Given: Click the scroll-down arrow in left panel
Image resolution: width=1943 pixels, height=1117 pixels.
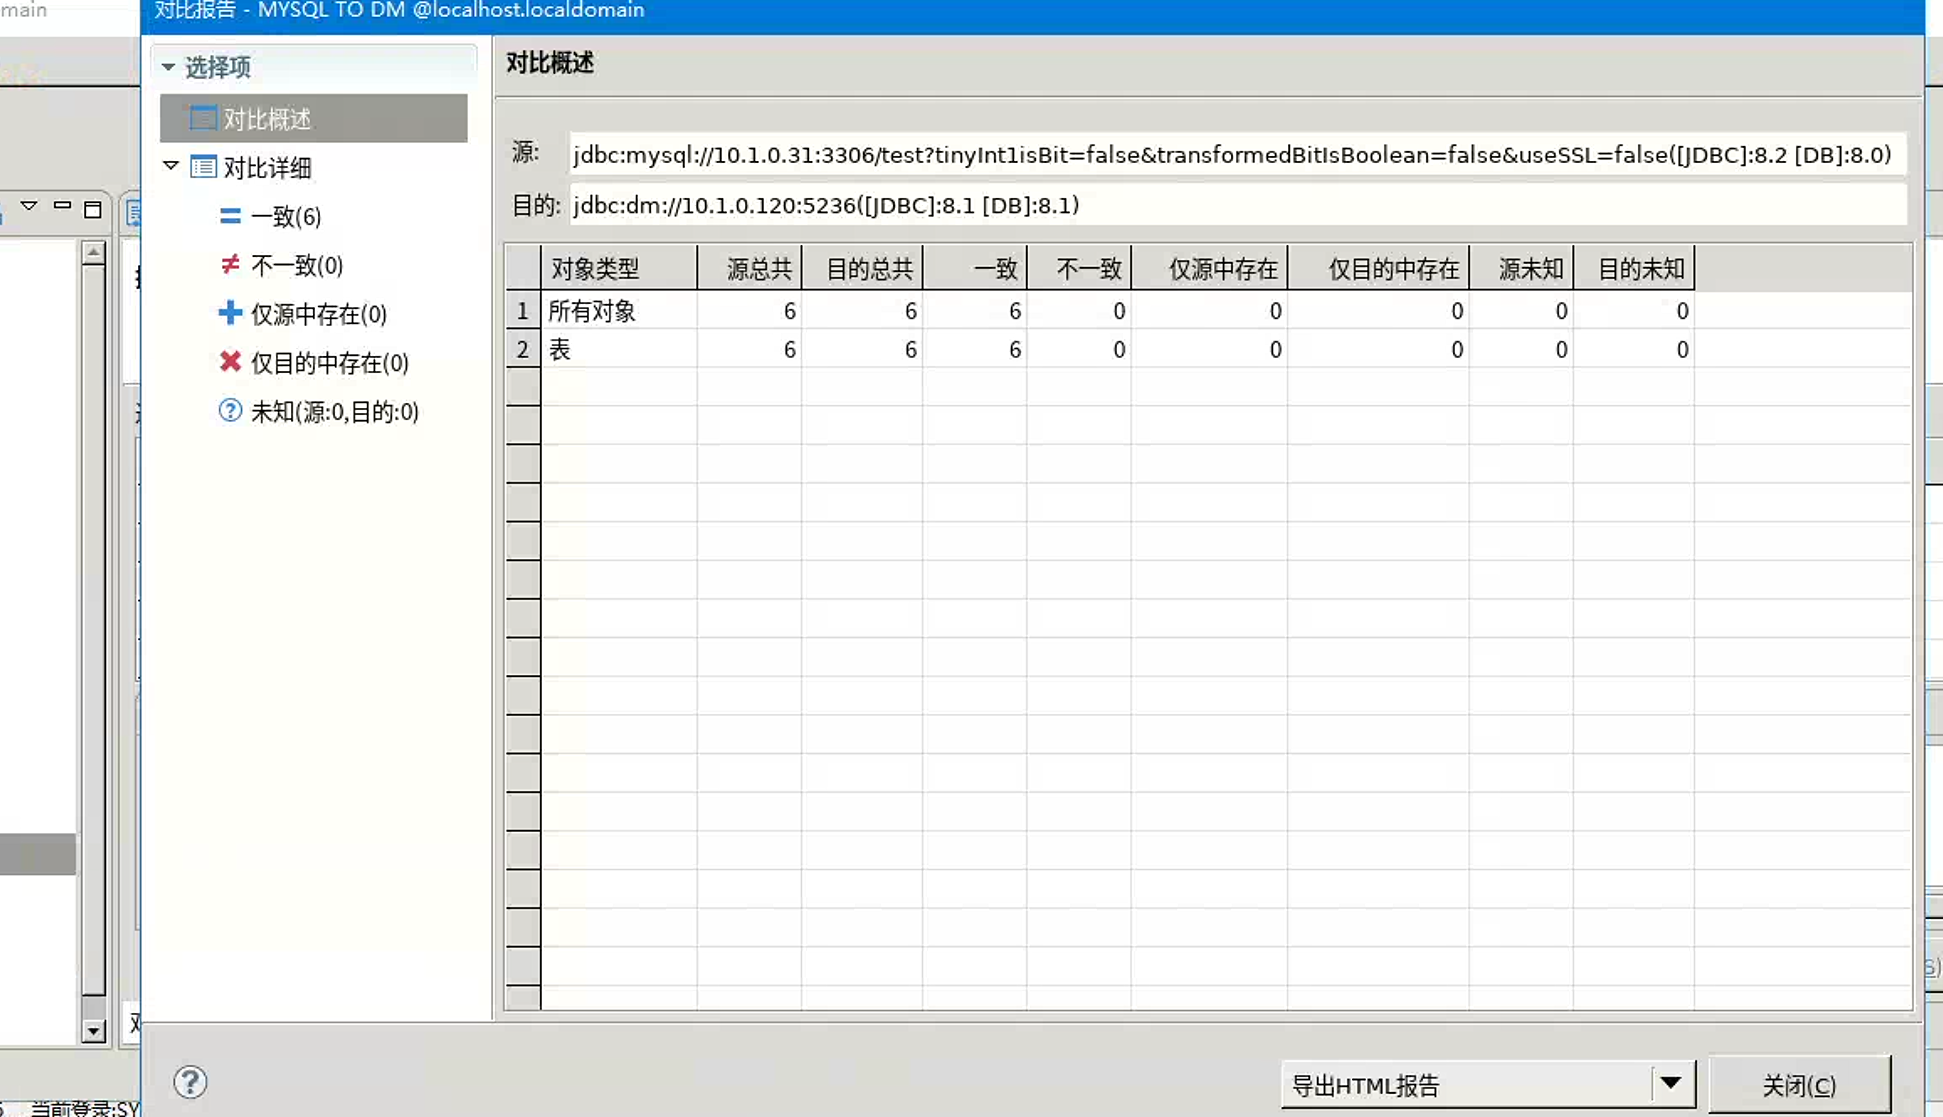Looking at the screenshot, I should (x=94, y=1031).
